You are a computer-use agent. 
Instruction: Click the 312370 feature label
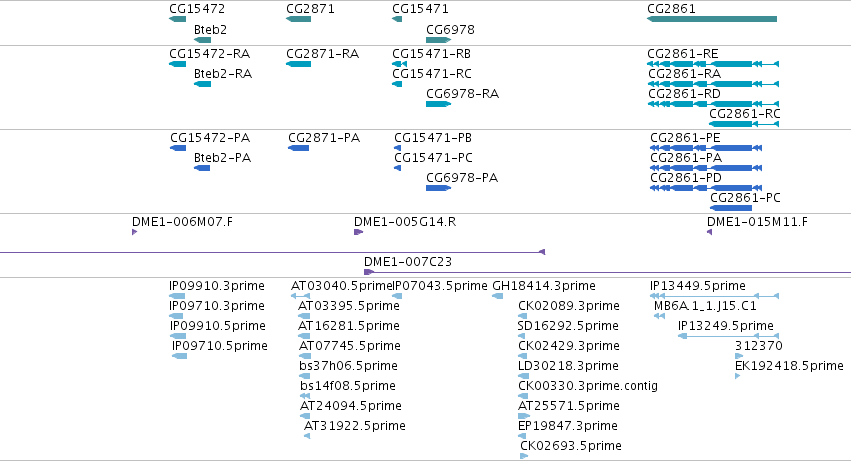pyautogui.click(x=759, y=346)
